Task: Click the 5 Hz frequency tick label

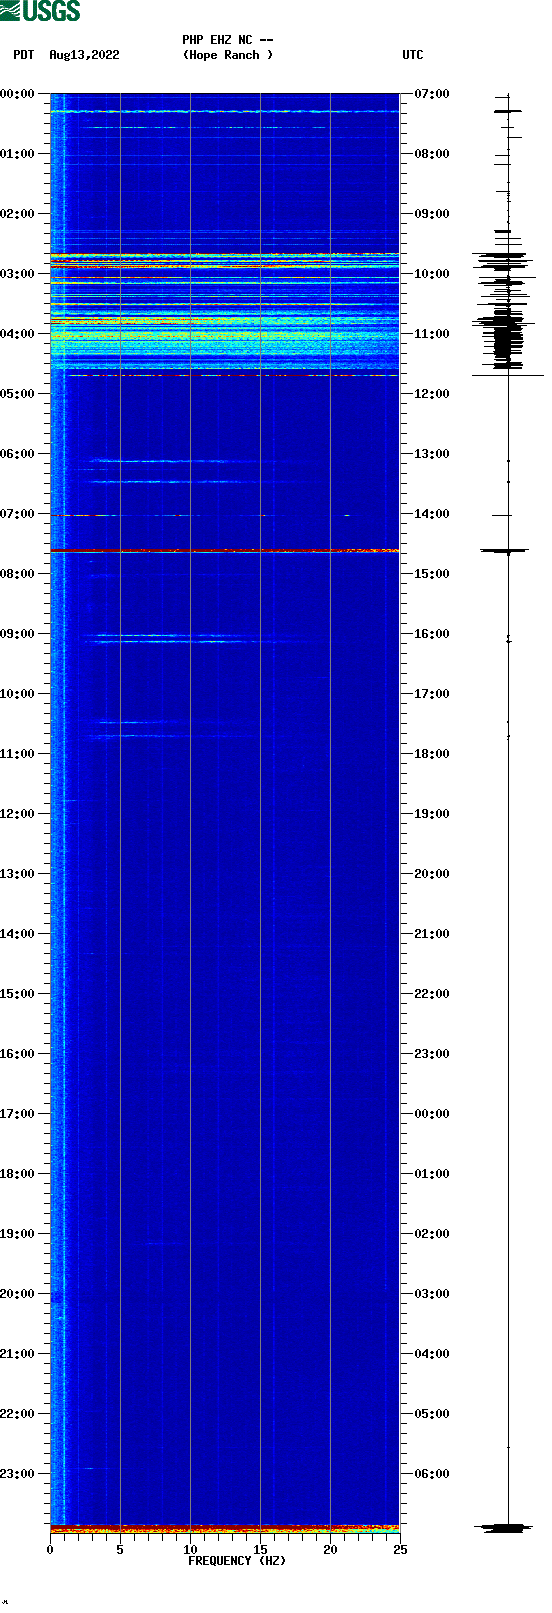Action: point(120,1550)
